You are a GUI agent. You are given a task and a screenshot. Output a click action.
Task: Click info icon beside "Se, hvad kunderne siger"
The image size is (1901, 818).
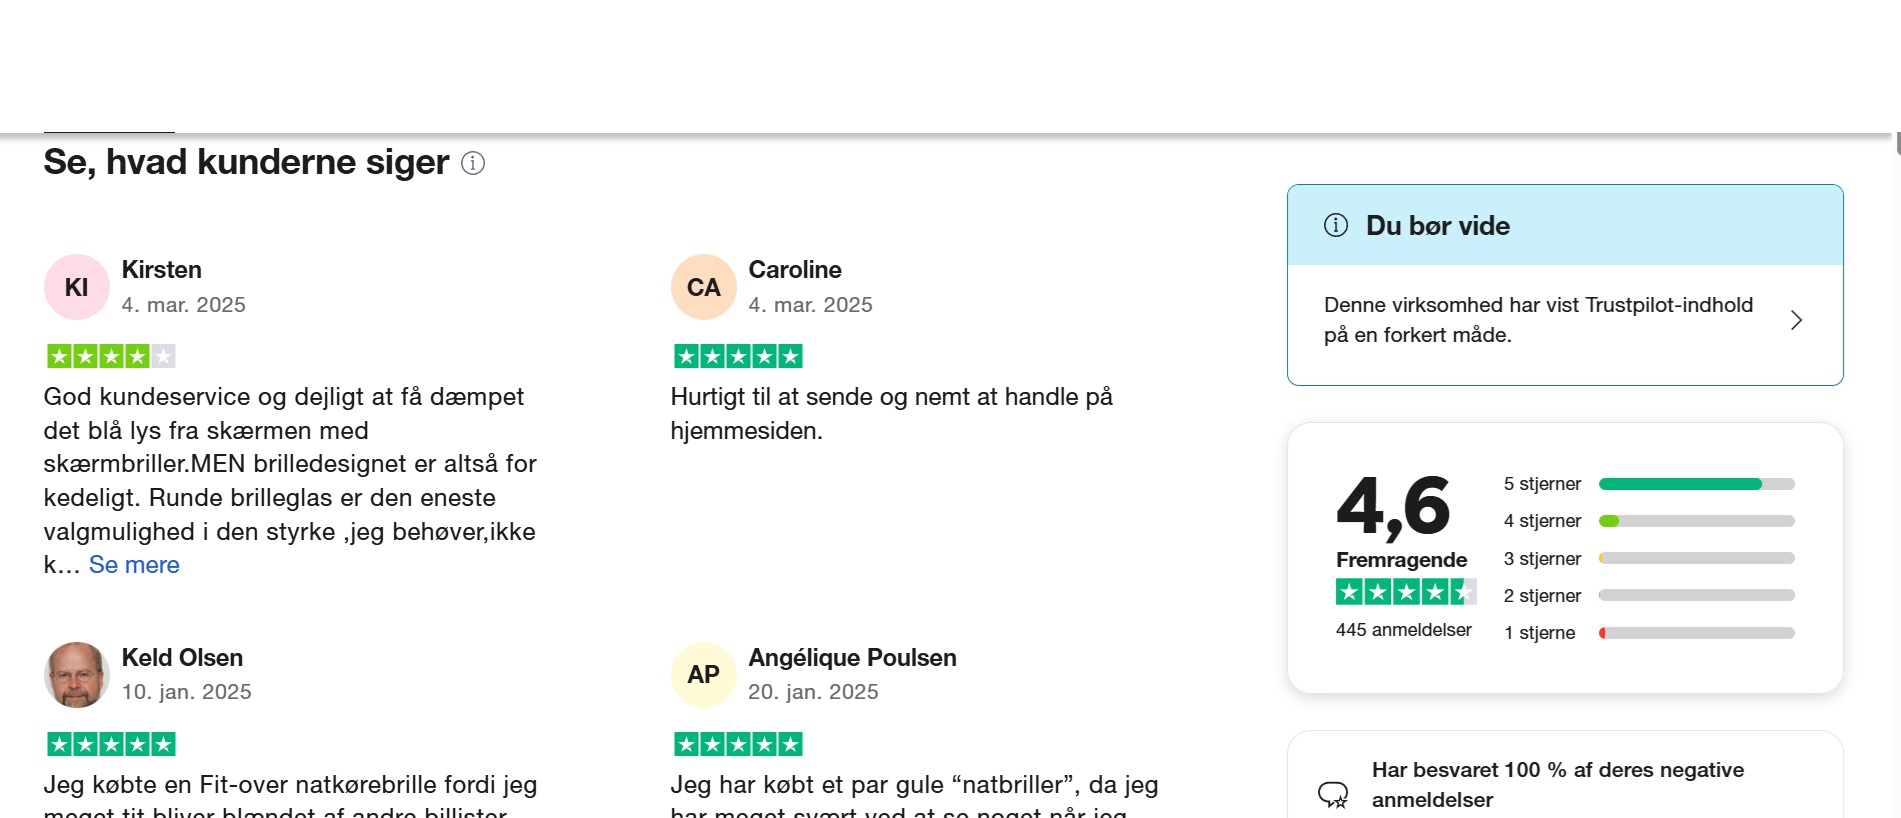473,163
